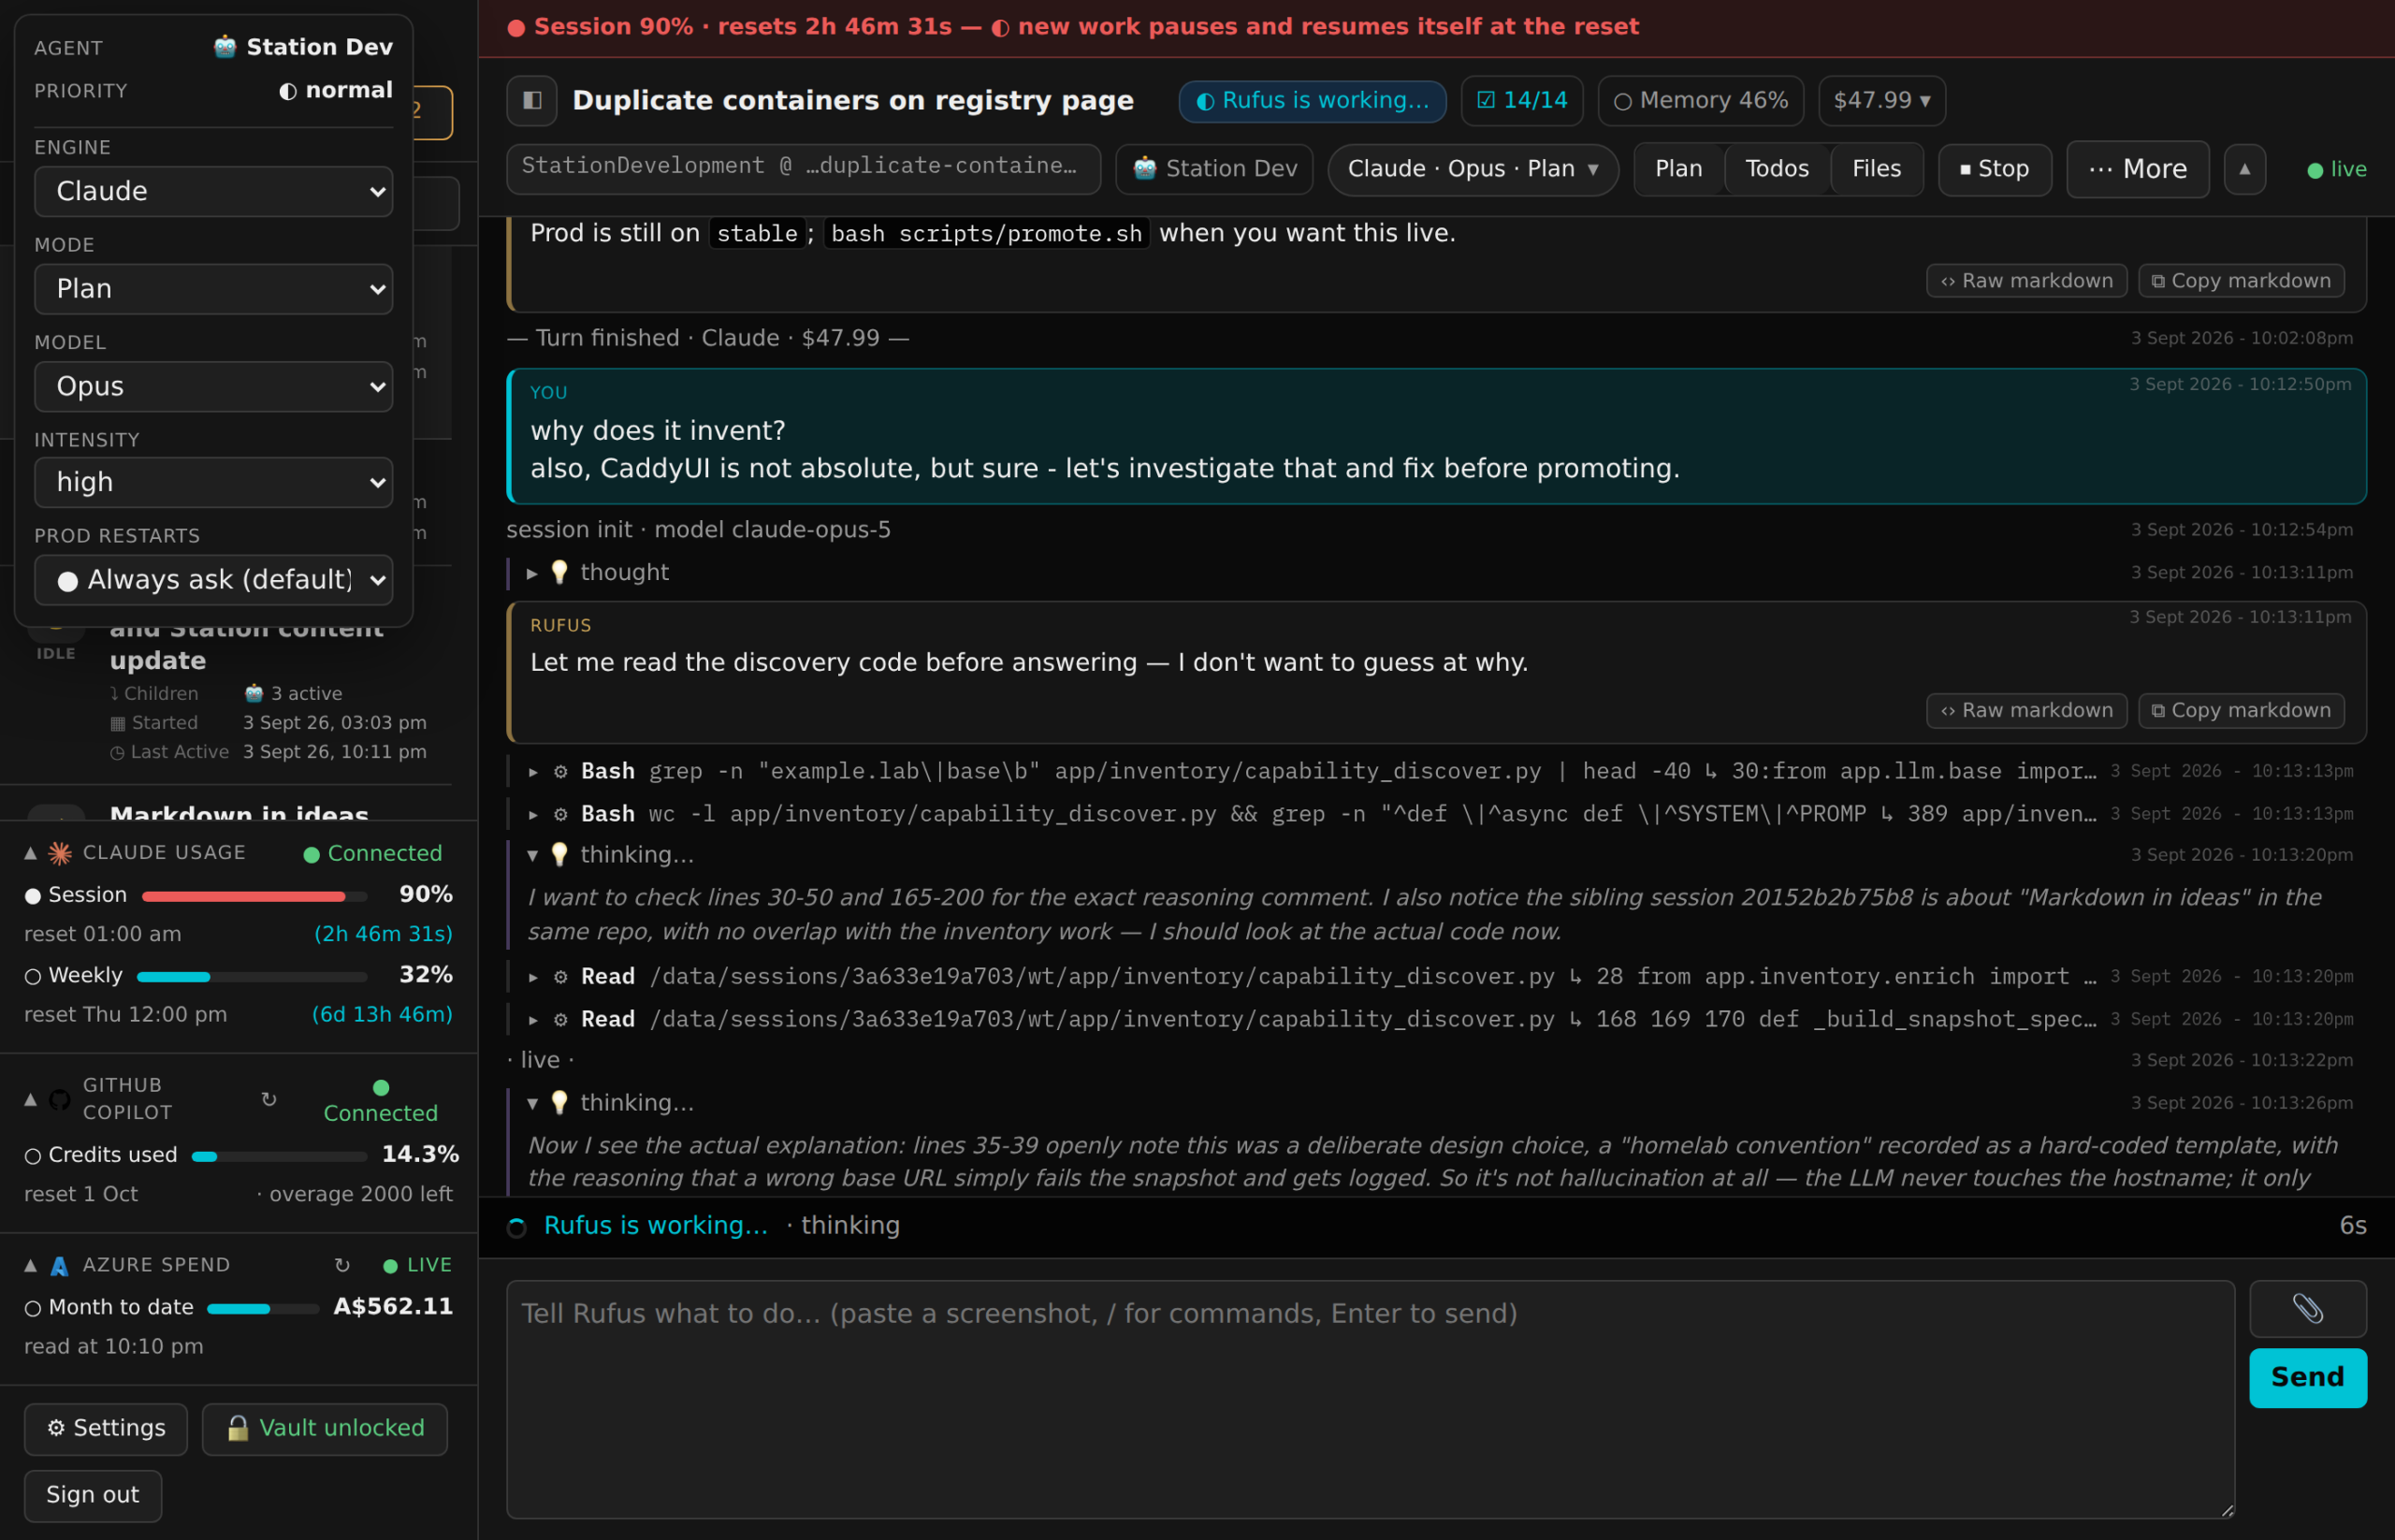Click the Claude Usage starburst icon
2395x1540 pixels.
(x=60, y=853)
